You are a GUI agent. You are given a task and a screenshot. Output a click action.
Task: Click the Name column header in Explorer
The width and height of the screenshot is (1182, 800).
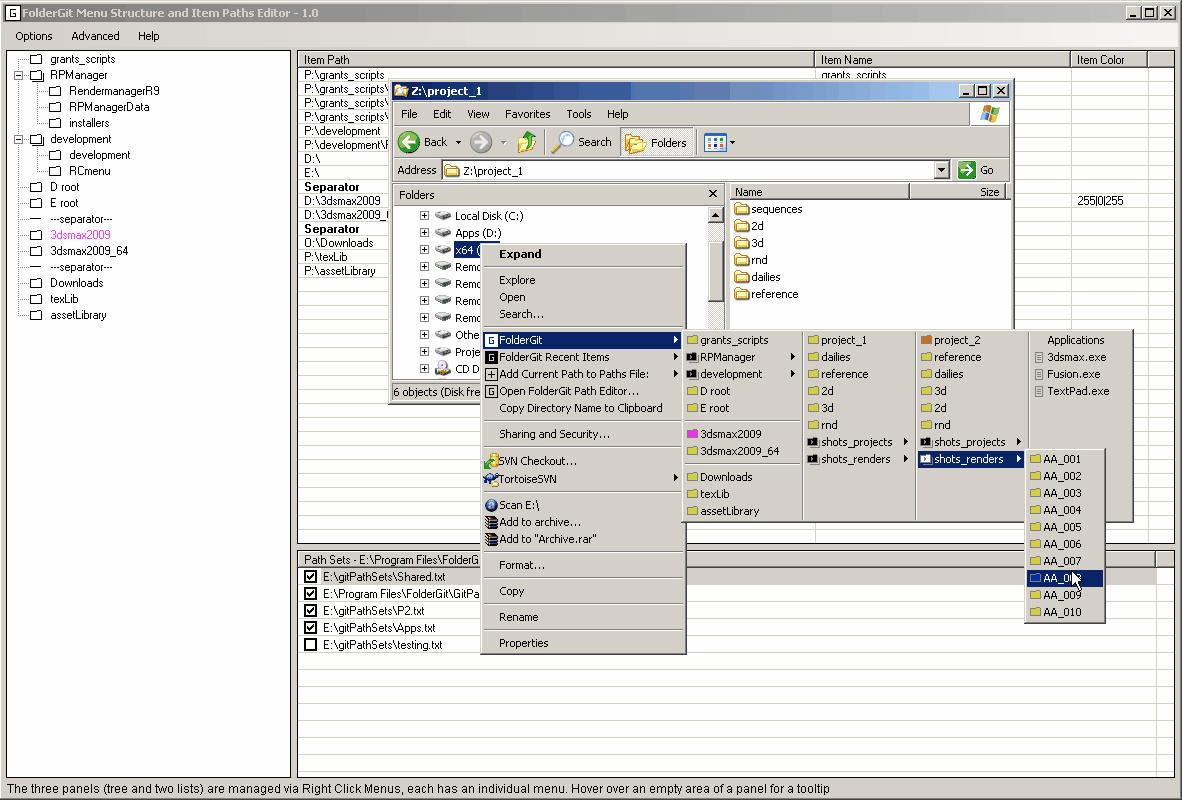819,192
